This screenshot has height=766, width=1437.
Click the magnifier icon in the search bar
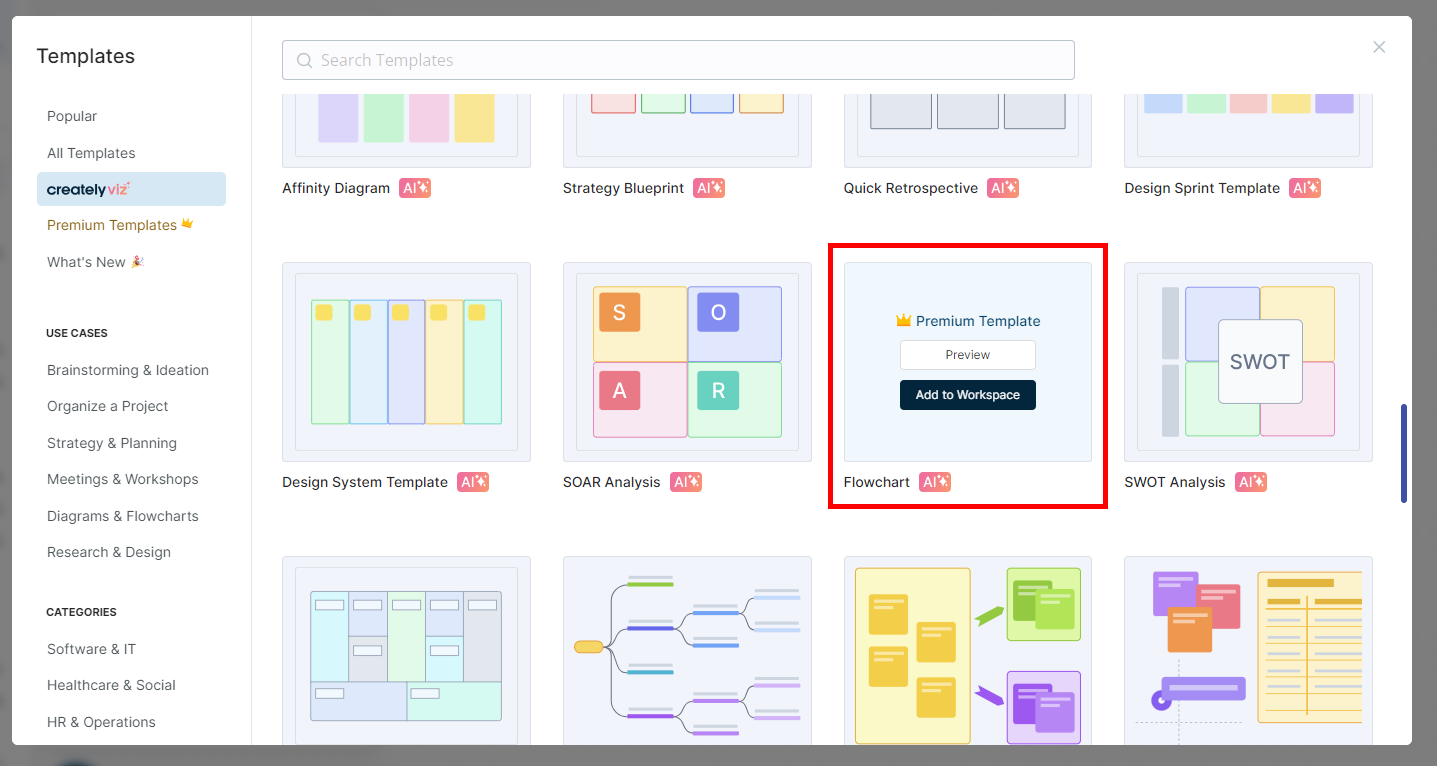(303, 60)
